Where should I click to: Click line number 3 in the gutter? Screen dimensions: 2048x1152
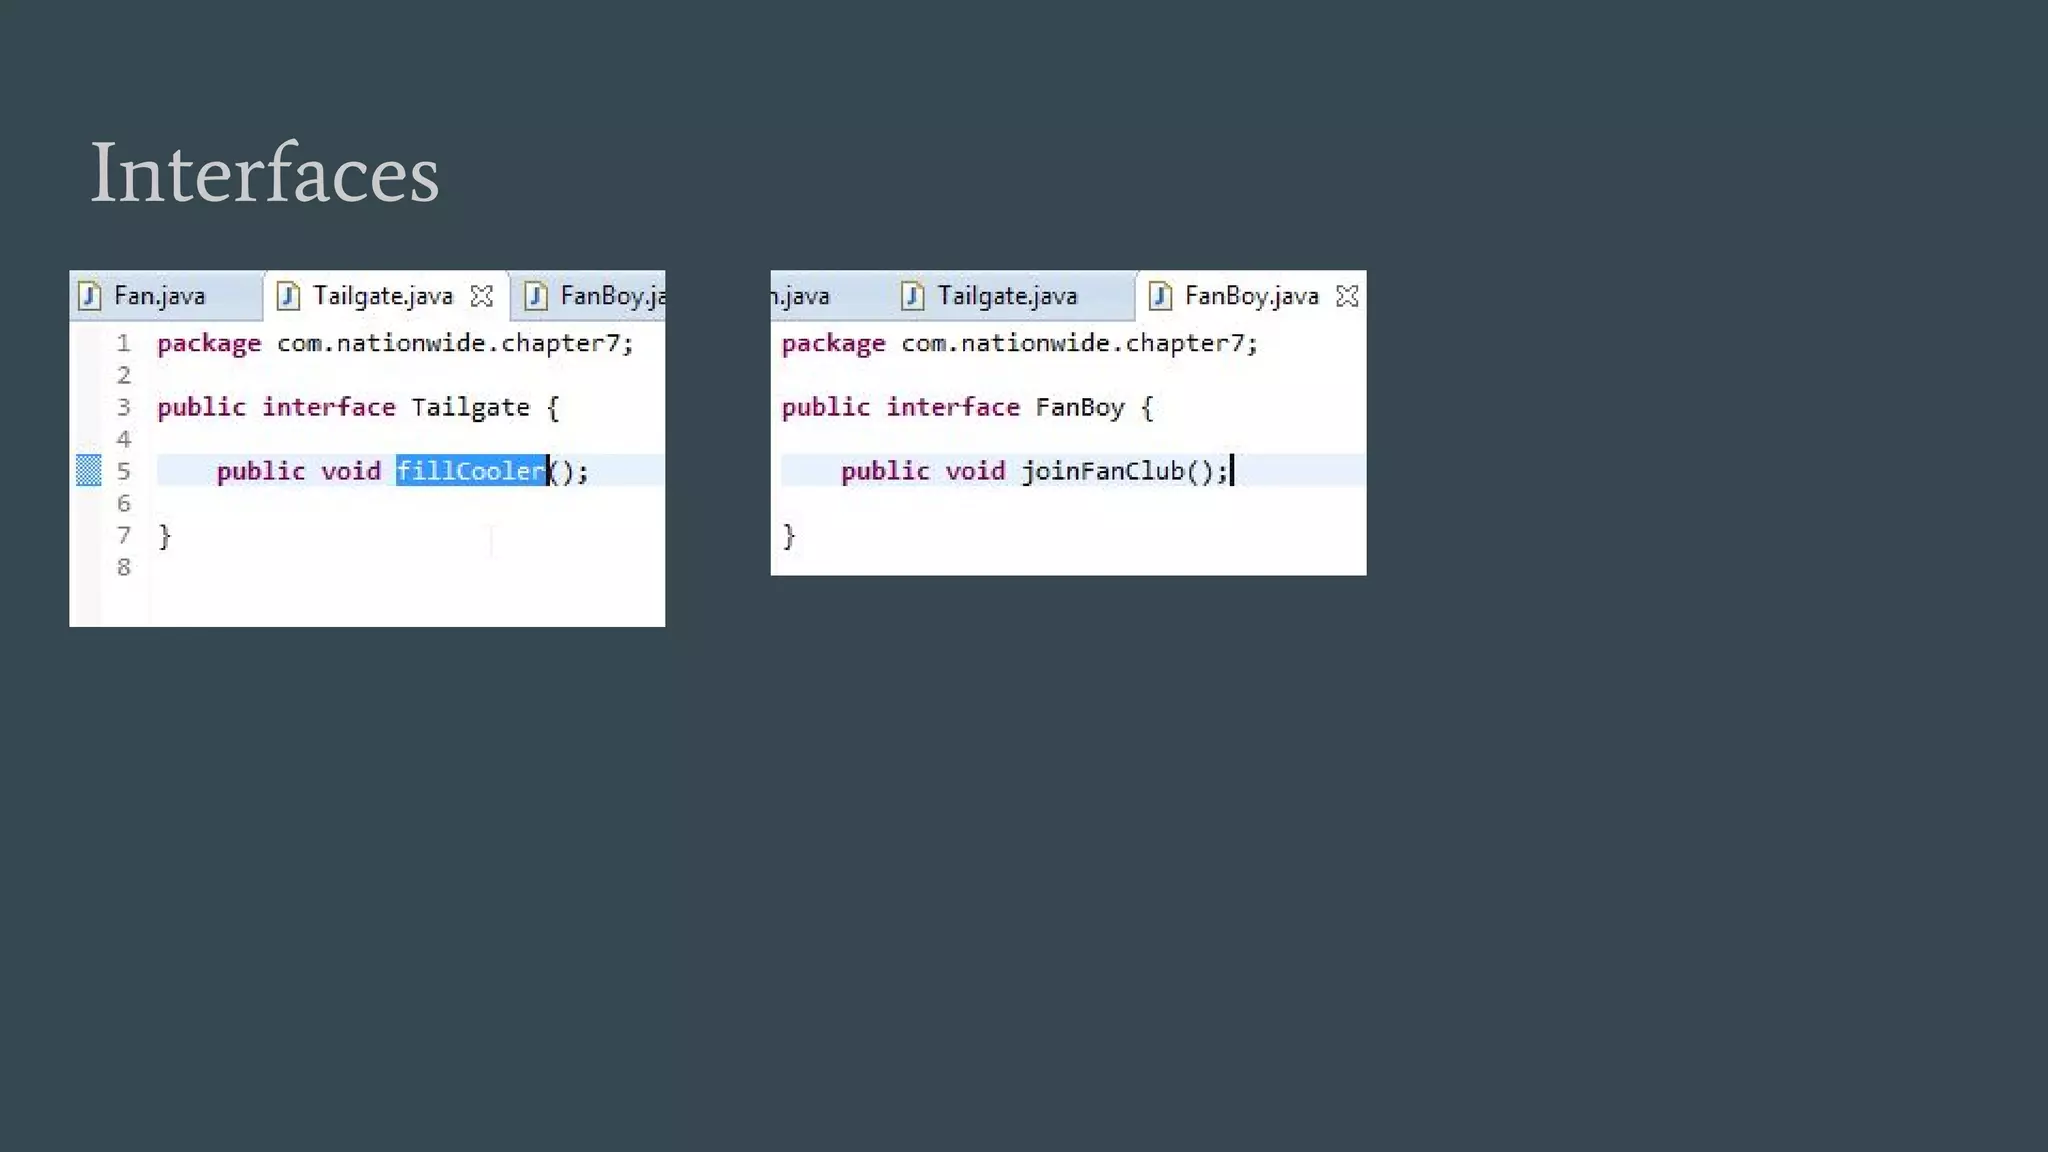pos(124,407)
